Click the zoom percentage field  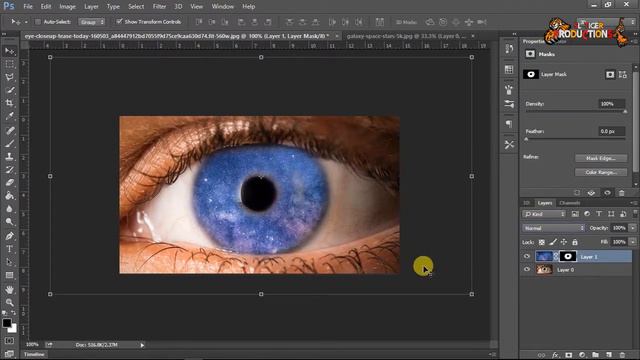pyautogui.click(x=32, y=345)
